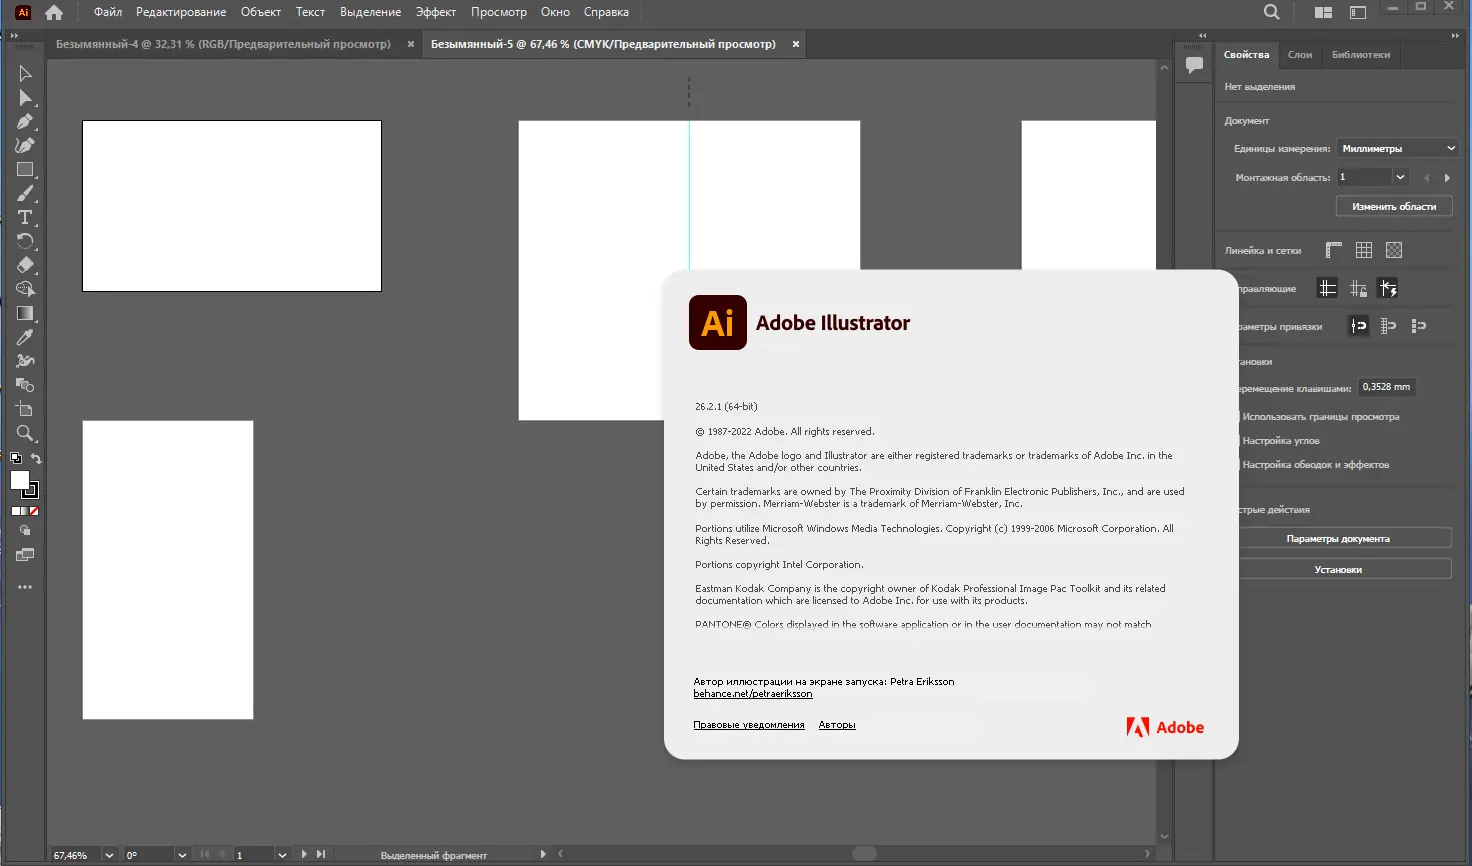Select the Pen tool
1472x866 pixels.
click(25, 121)
